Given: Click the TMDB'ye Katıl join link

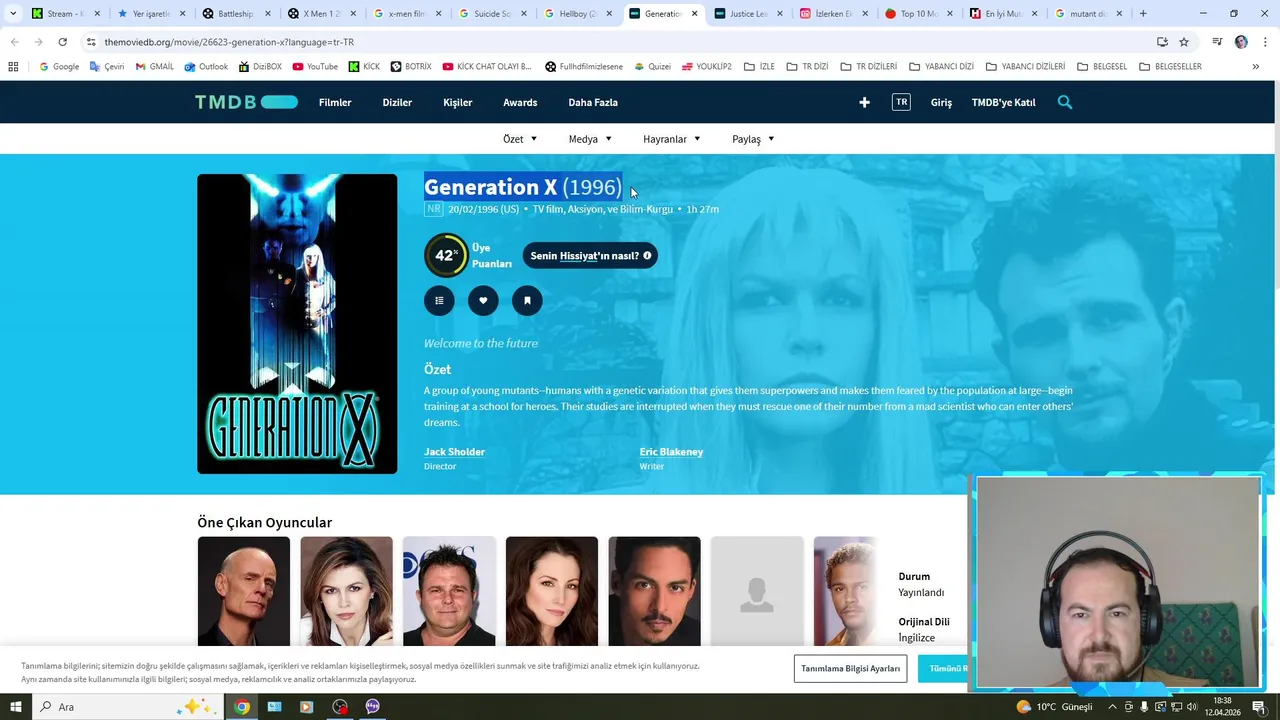Looking at the screenshot, I should click(x=1003, y=102).
